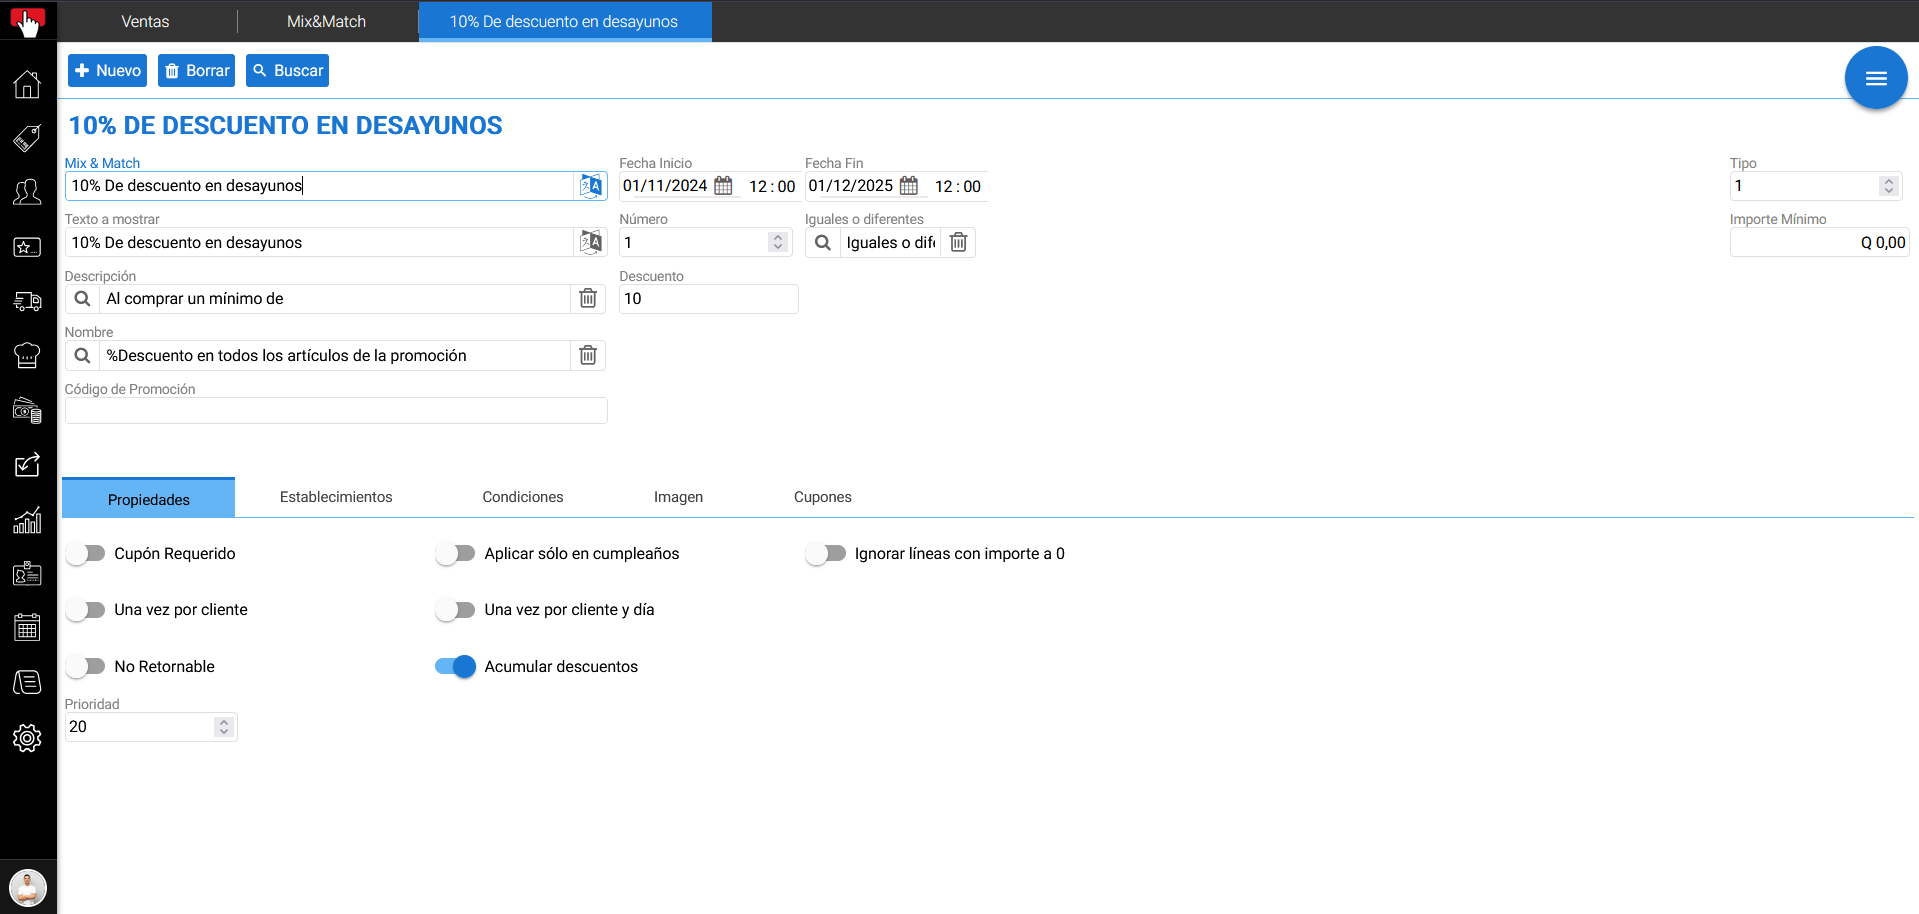
Task: Click the Código de Promoción input field
Action: point(336,411)
